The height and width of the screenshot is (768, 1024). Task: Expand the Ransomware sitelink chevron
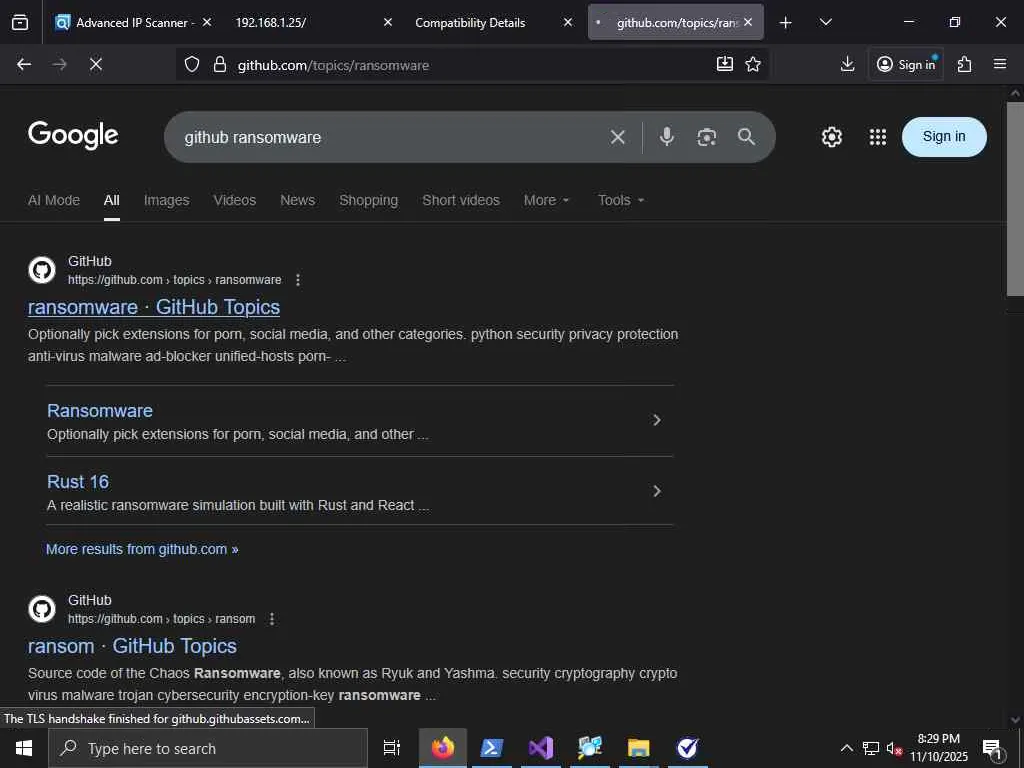point(657,420)
